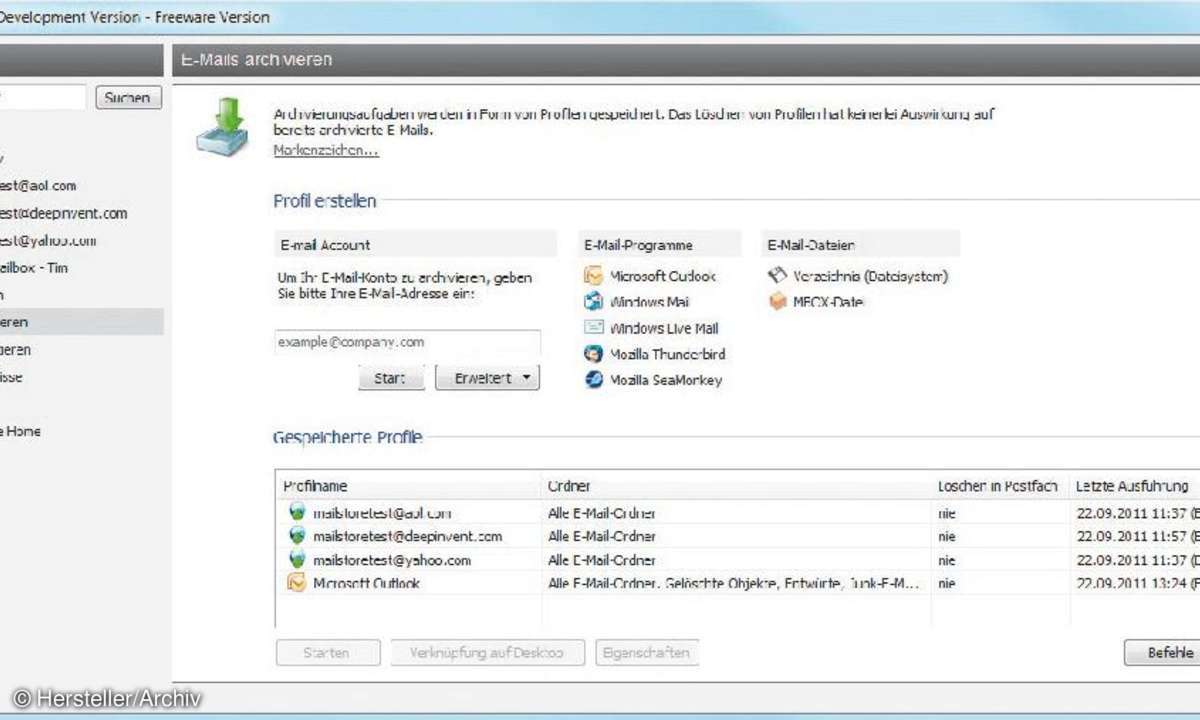Viewport: 1200px width, 720px height.
Task: Select Mozilla Thunderbird program entry
Action: [x=668, y=354]
